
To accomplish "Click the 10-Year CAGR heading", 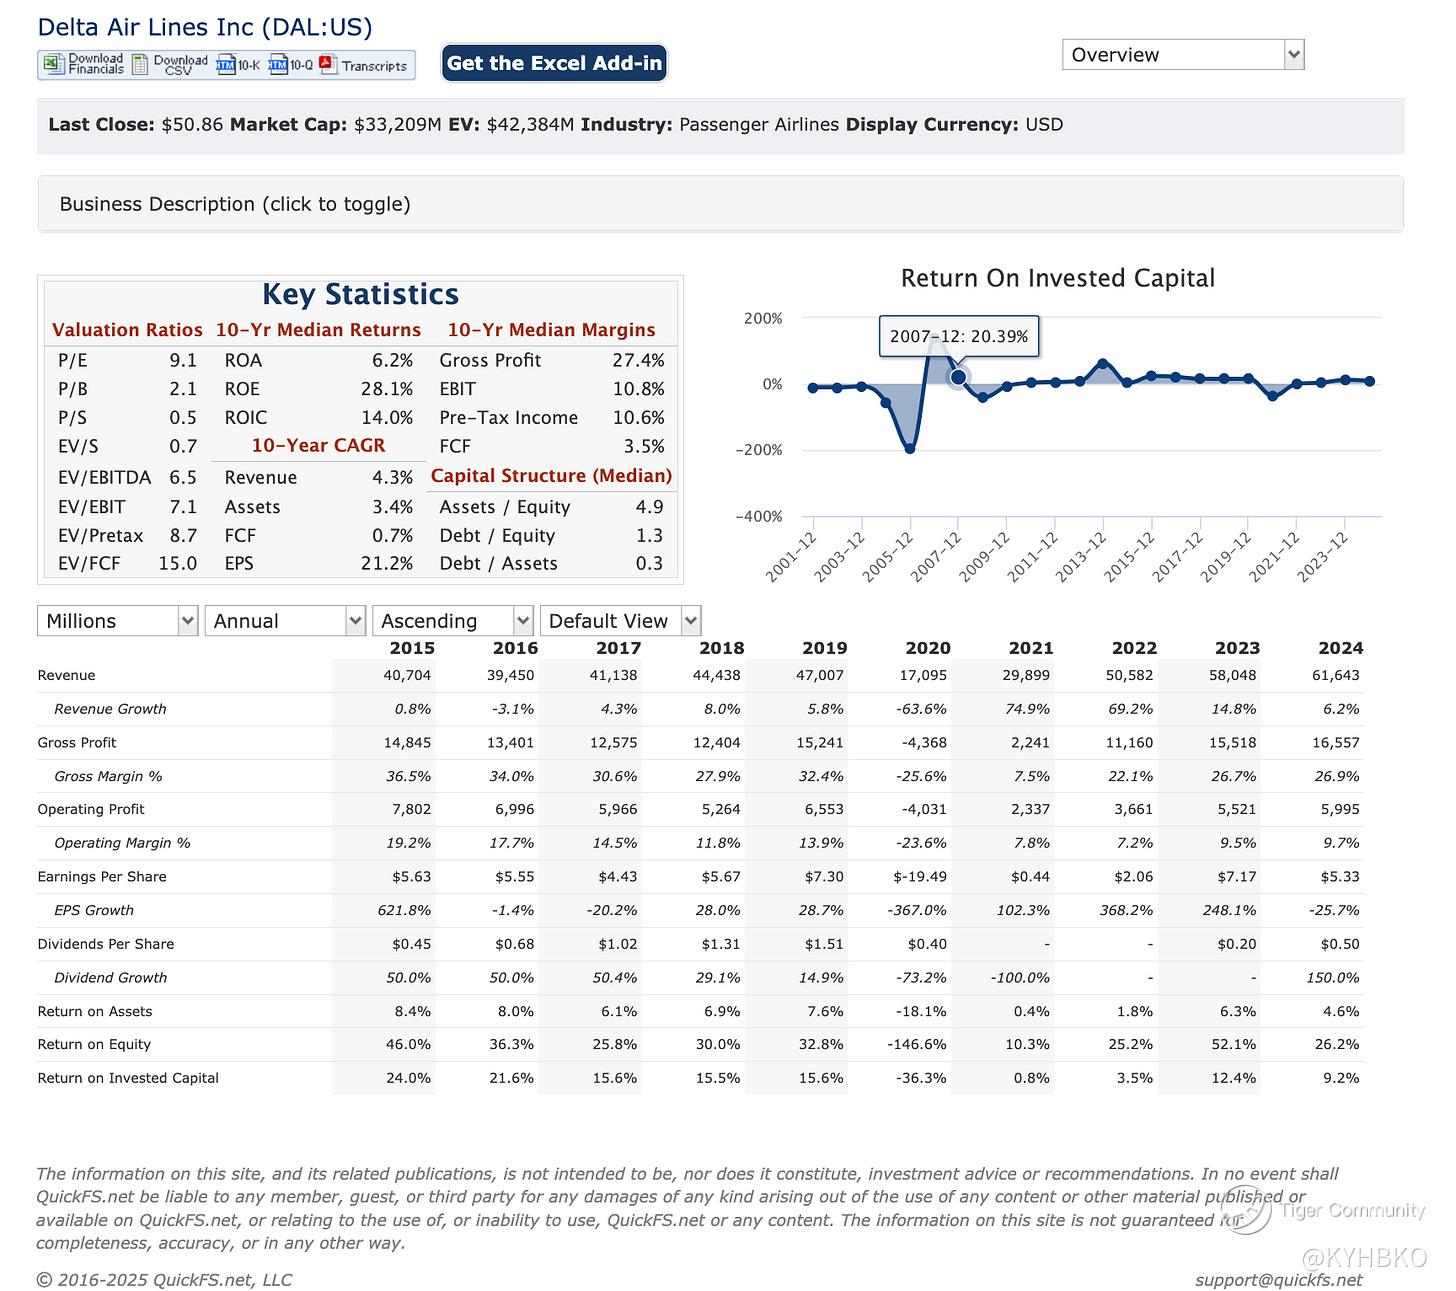I will pyautogui.click(x=318, y=446).
